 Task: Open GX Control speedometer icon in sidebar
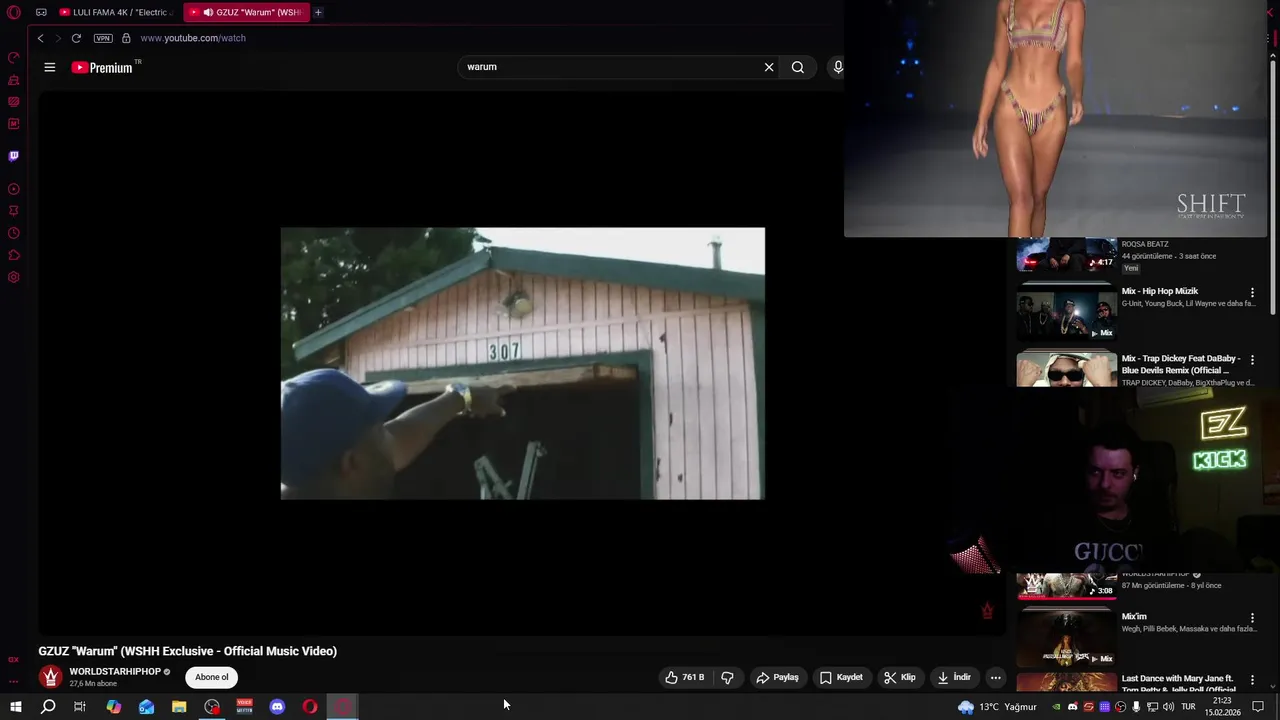14,58
